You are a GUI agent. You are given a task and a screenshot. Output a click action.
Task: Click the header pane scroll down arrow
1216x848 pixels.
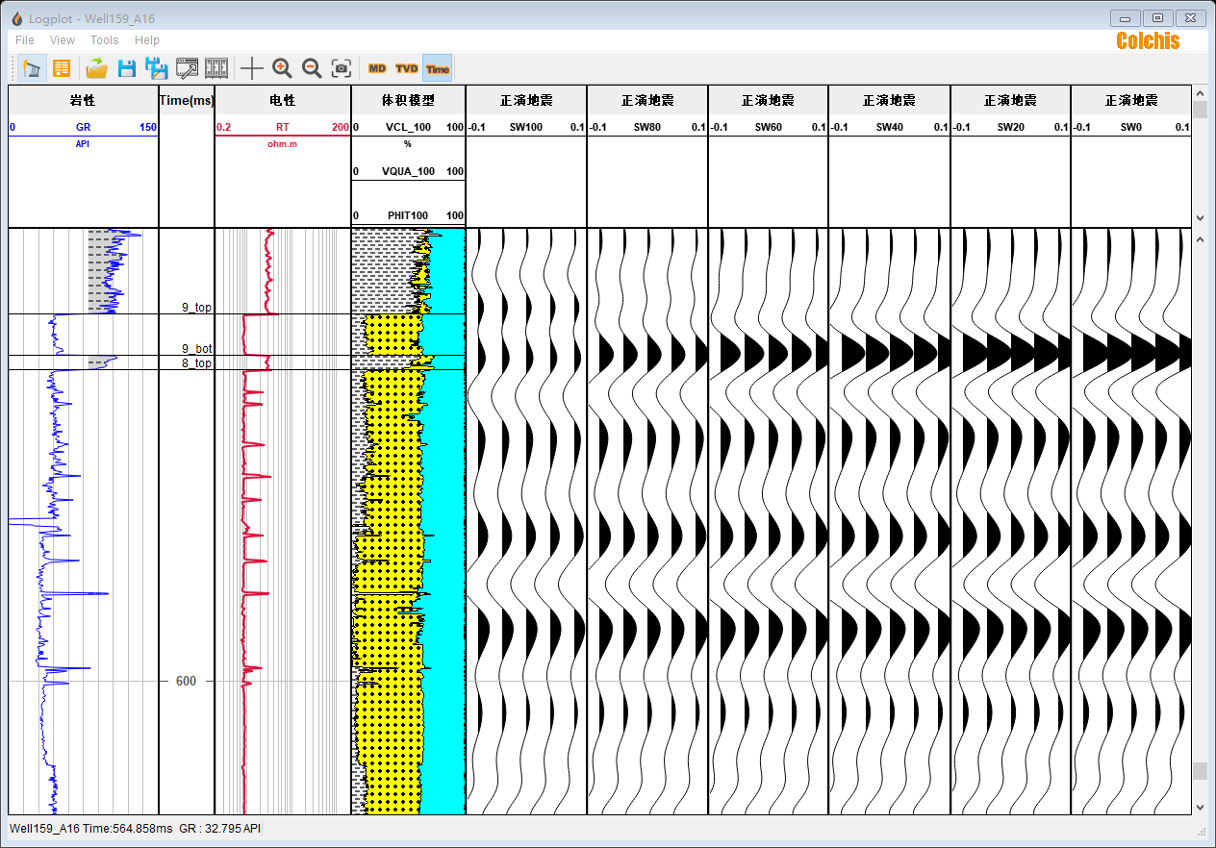(1200, 218)
